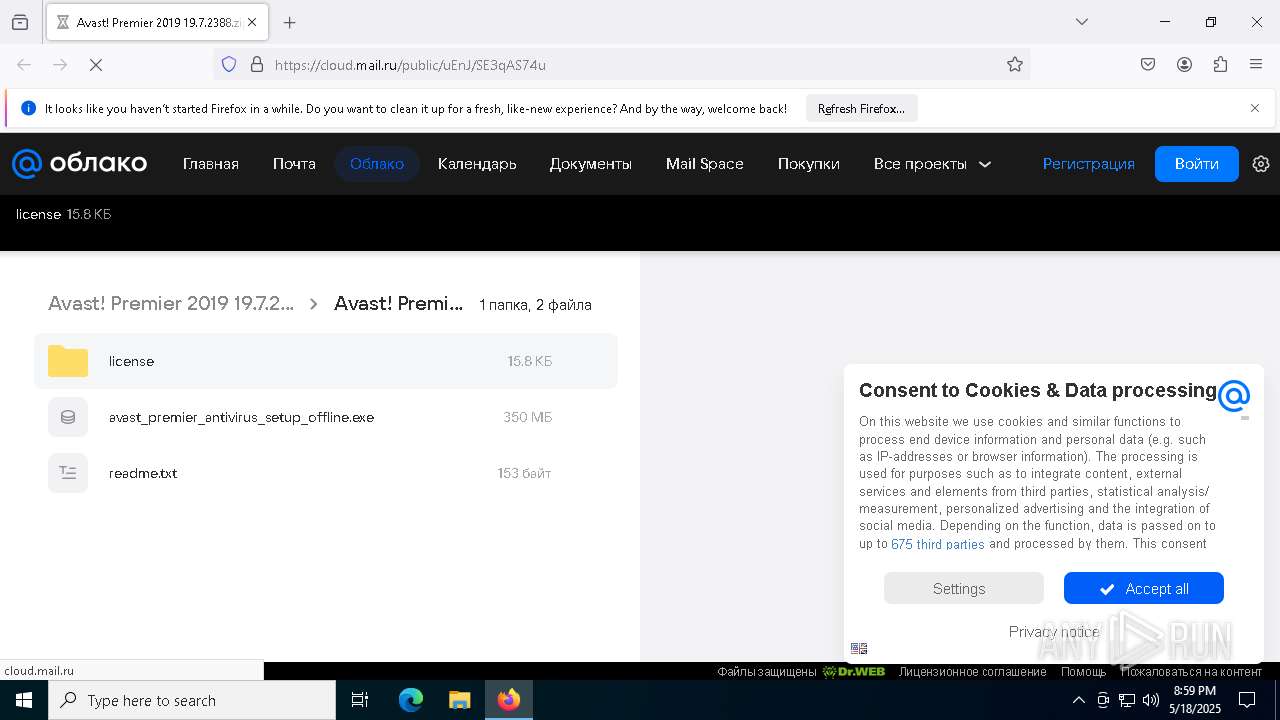Select Облако navigation item
This screenshot has height=720, width=1280.
[x=377, y=164]
